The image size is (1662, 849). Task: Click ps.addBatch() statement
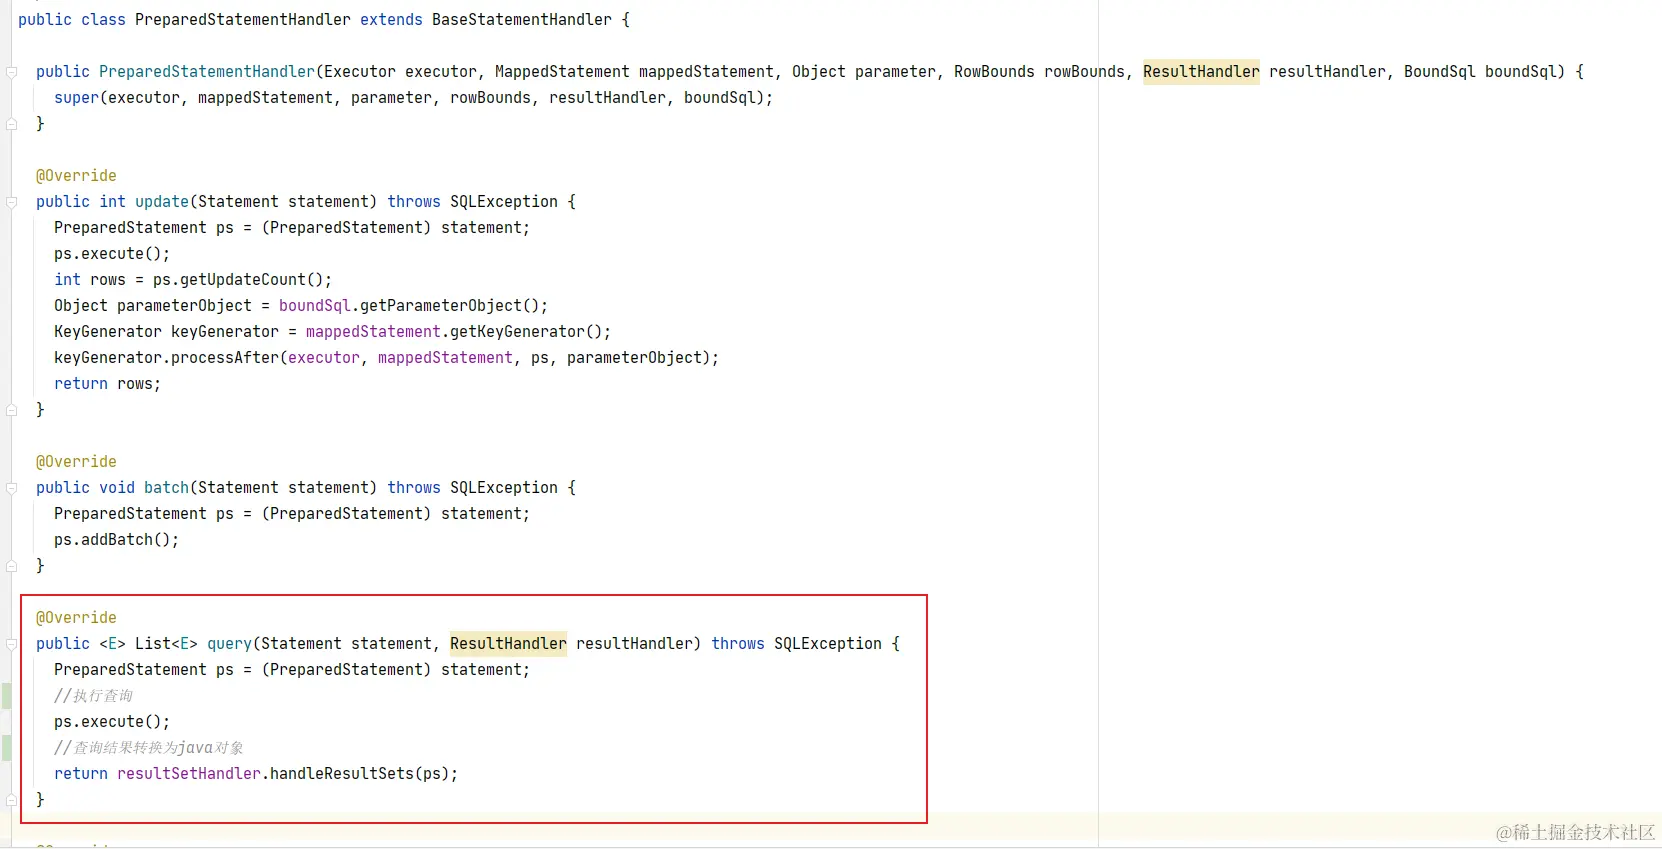pyautogui.click(x=117, y=540)
